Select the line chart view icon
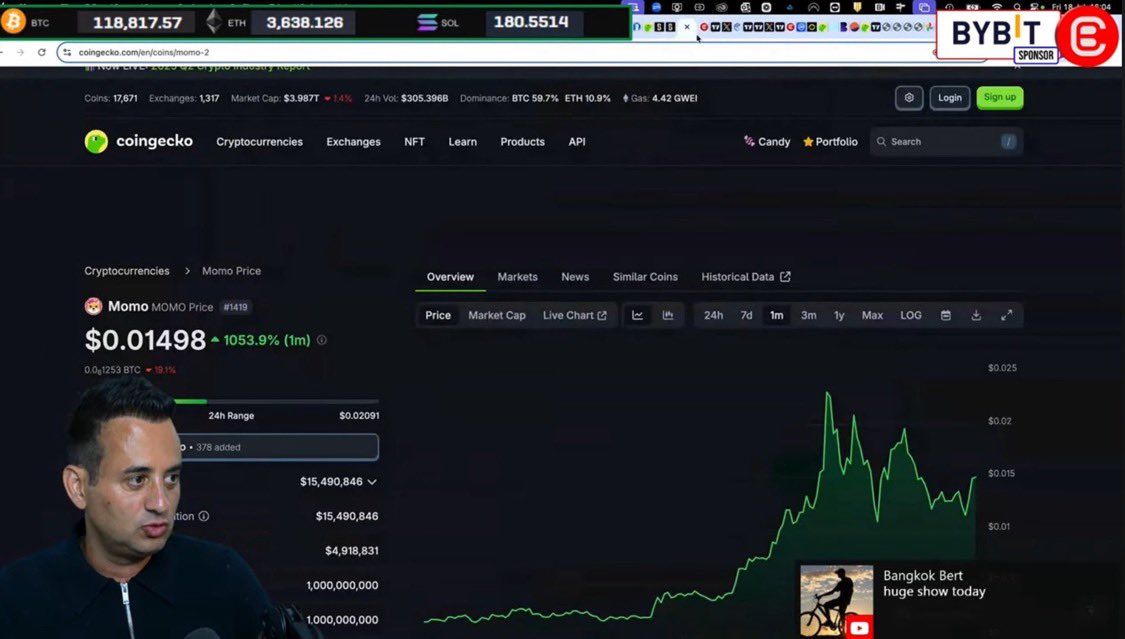Screen dimensions: 1125x639 [637, 315]
